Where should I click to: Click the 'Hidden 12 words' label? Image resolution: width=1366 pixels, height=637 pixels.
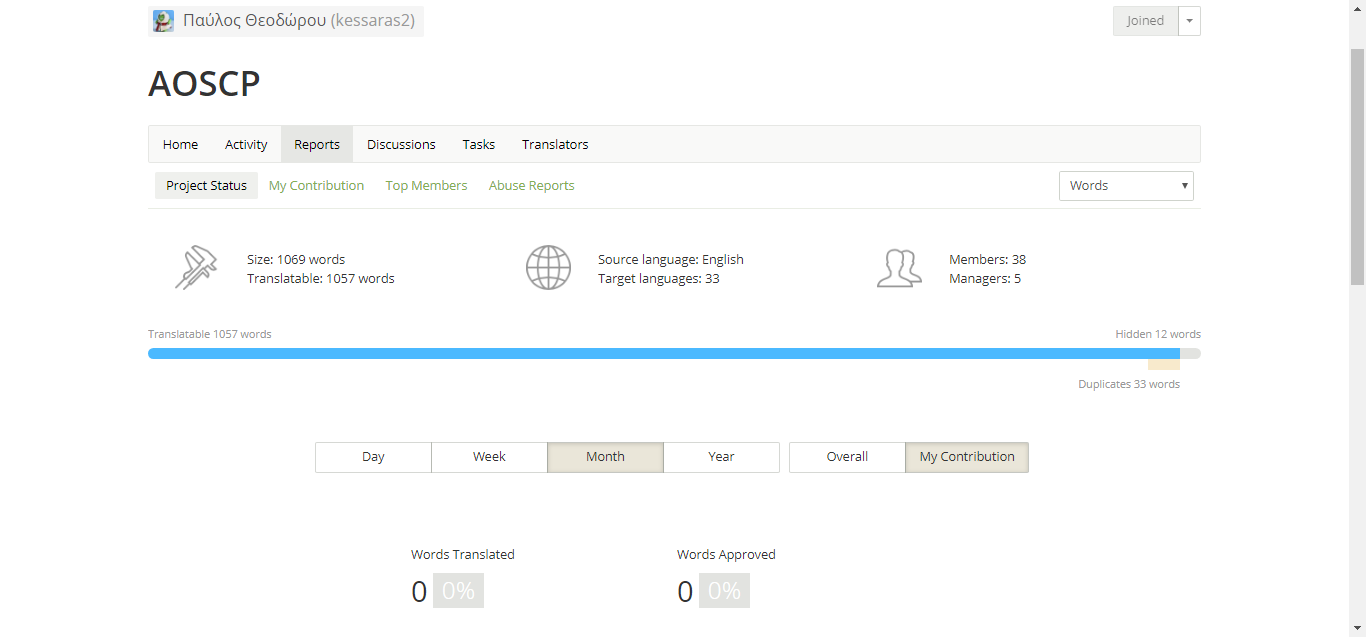point(1158,334)
